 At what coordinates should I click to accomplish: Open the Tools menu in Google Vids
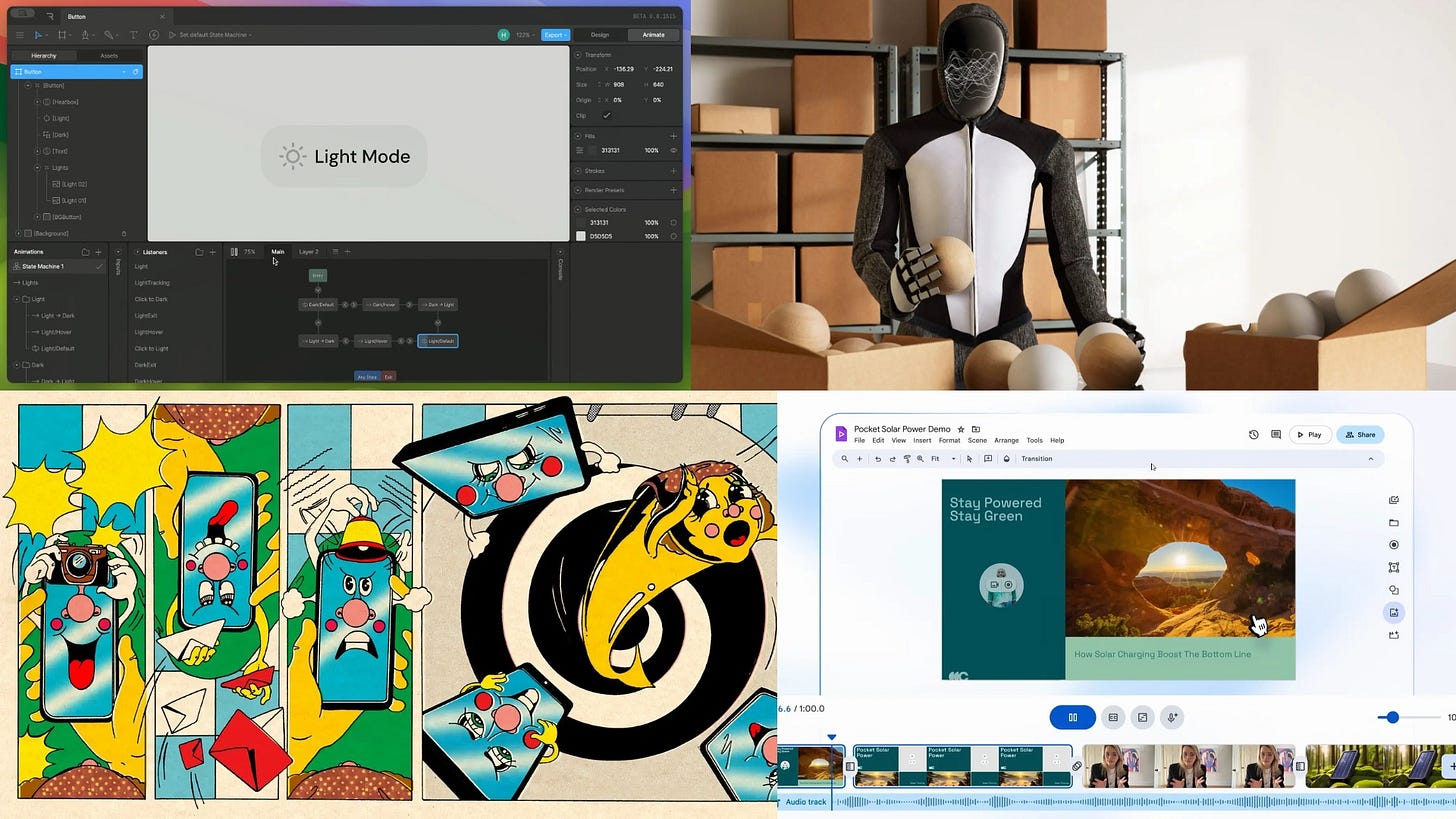(1034, 440)
